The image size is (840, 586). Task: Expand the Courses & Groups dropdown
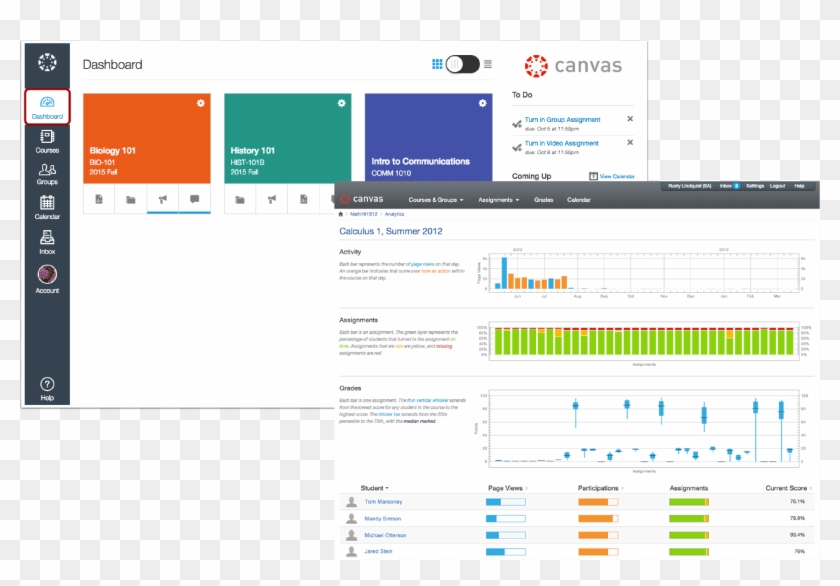(436, 200)
